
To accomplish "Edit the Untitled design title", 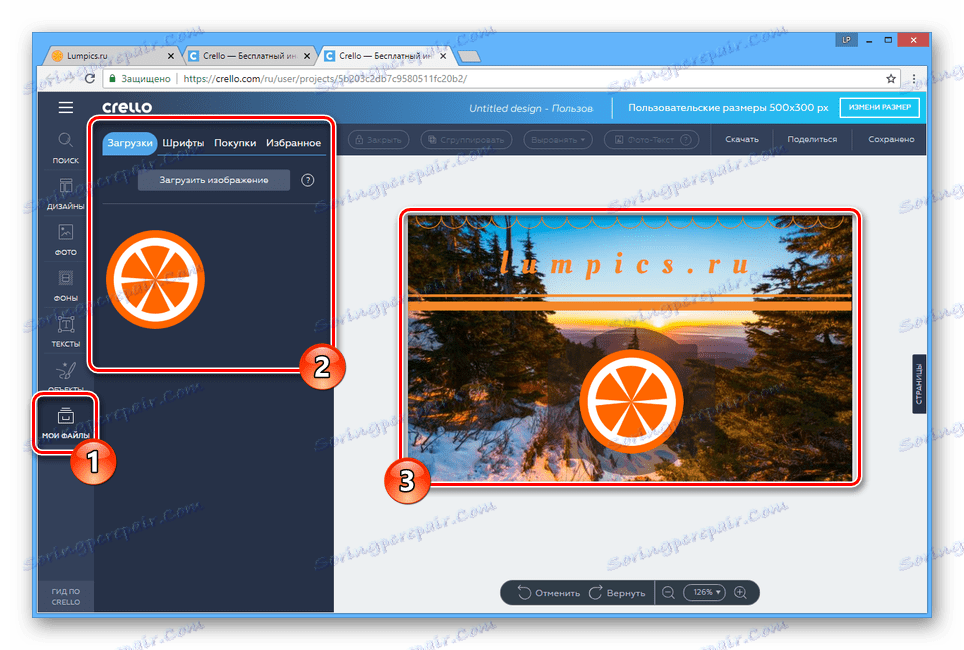I will pos(531,108).
